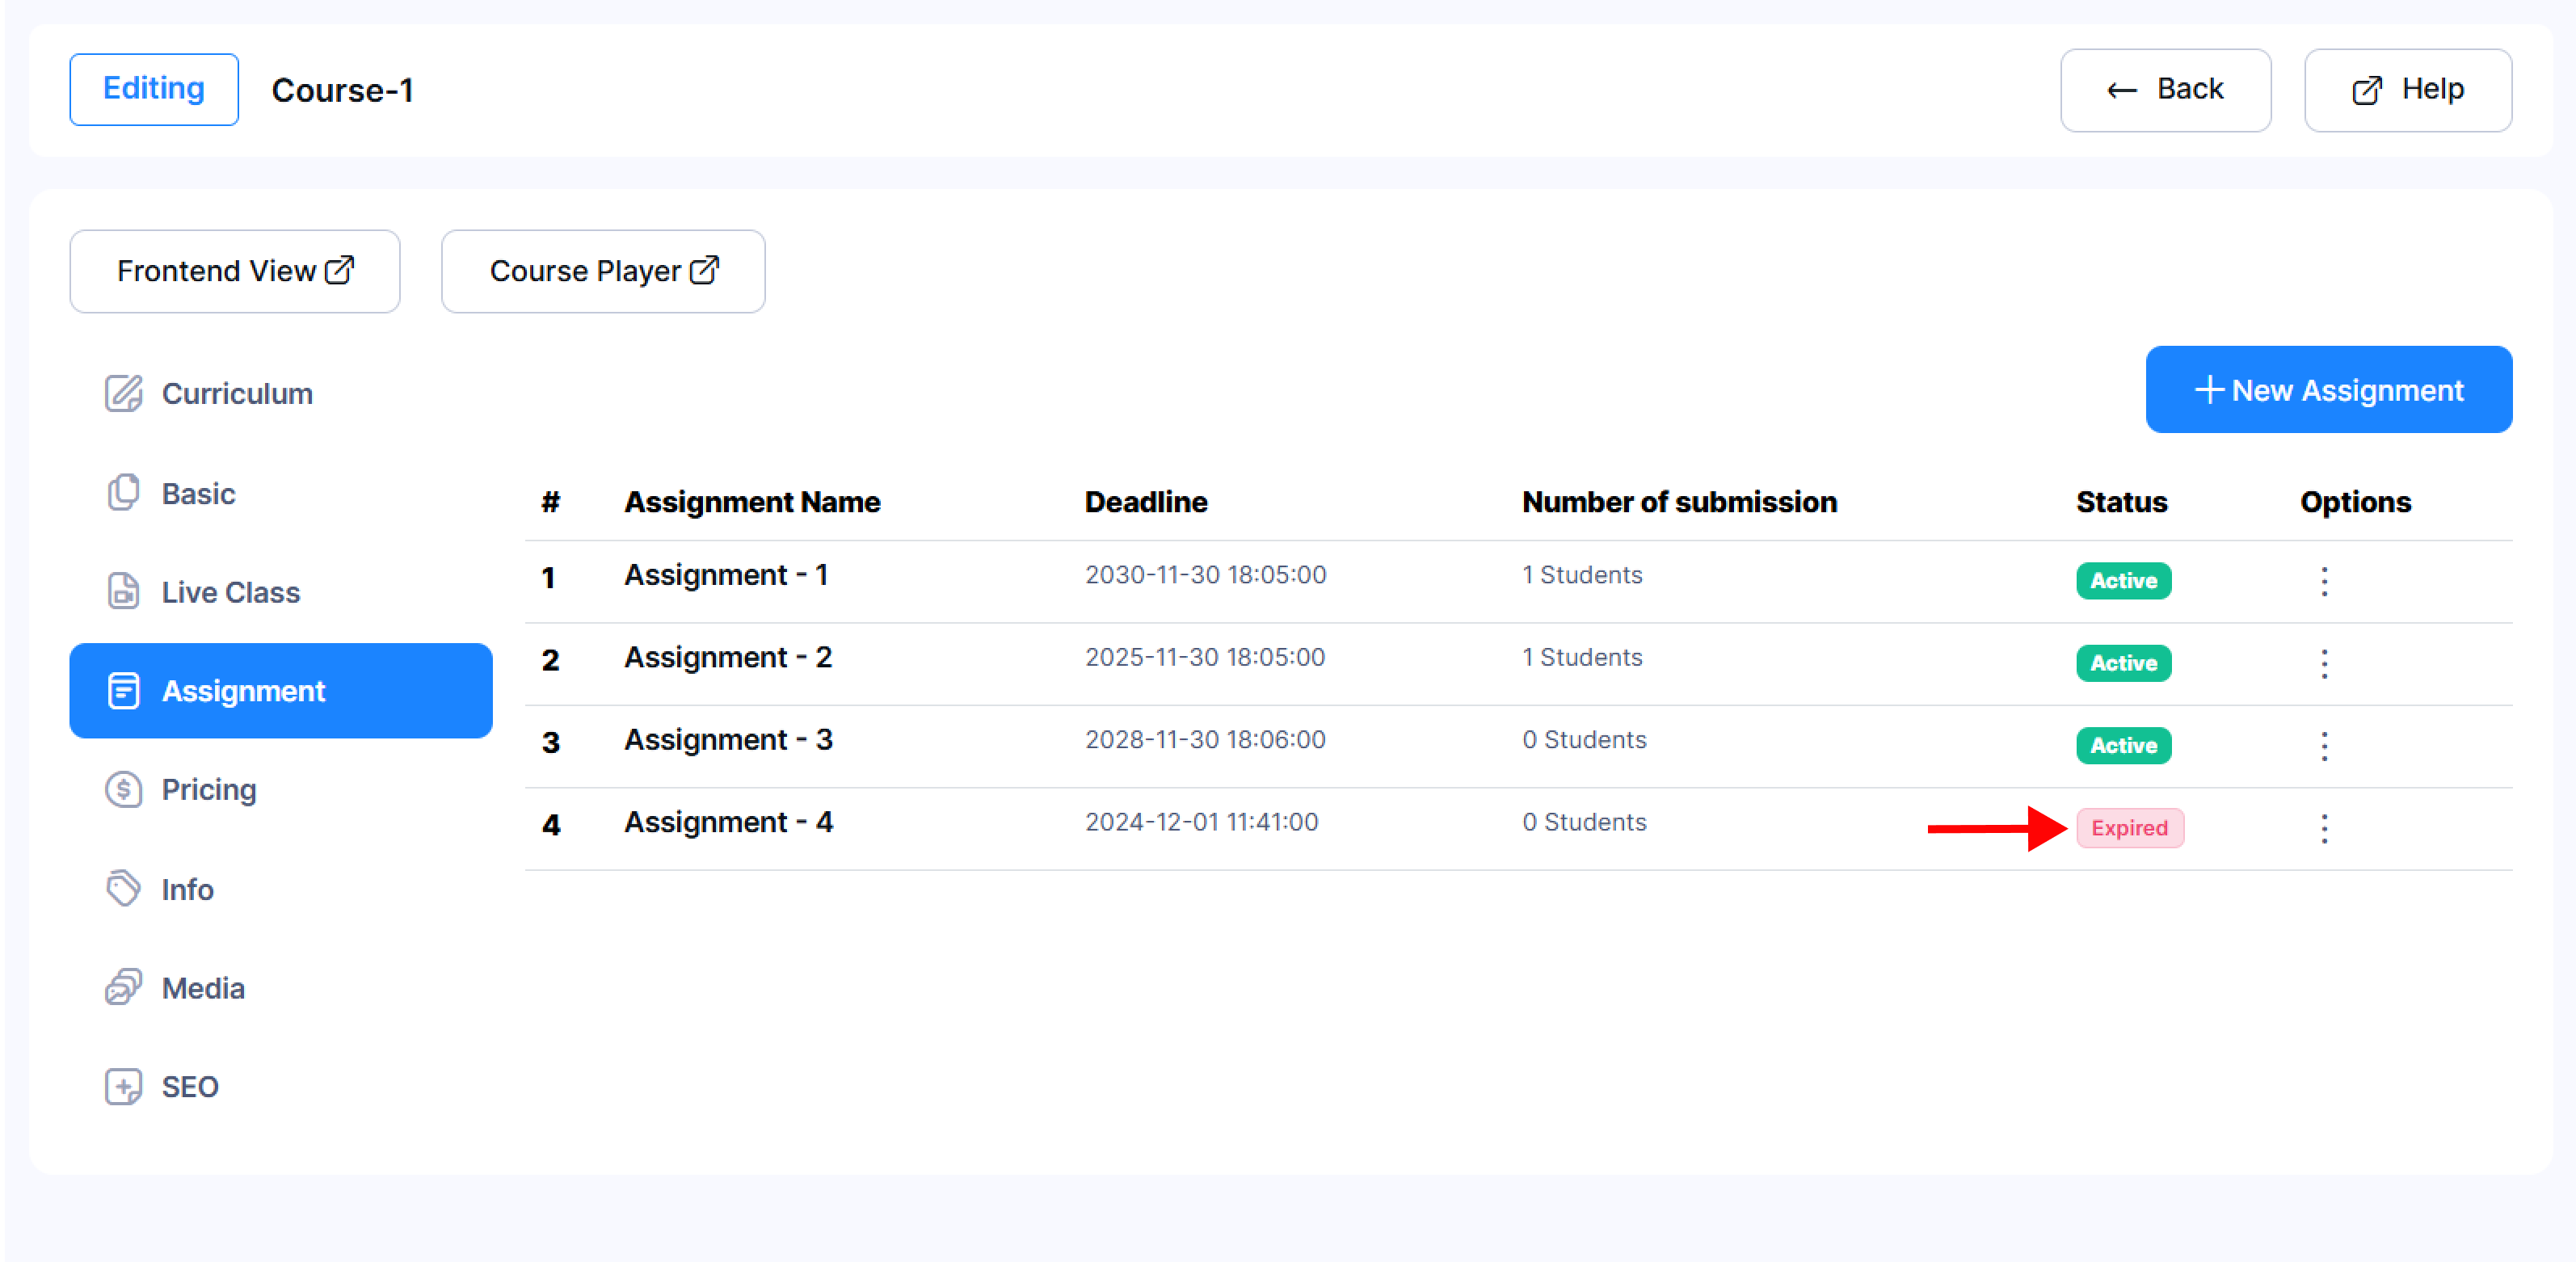Open options menu for Assignment - 2

tap(2323, 663)
